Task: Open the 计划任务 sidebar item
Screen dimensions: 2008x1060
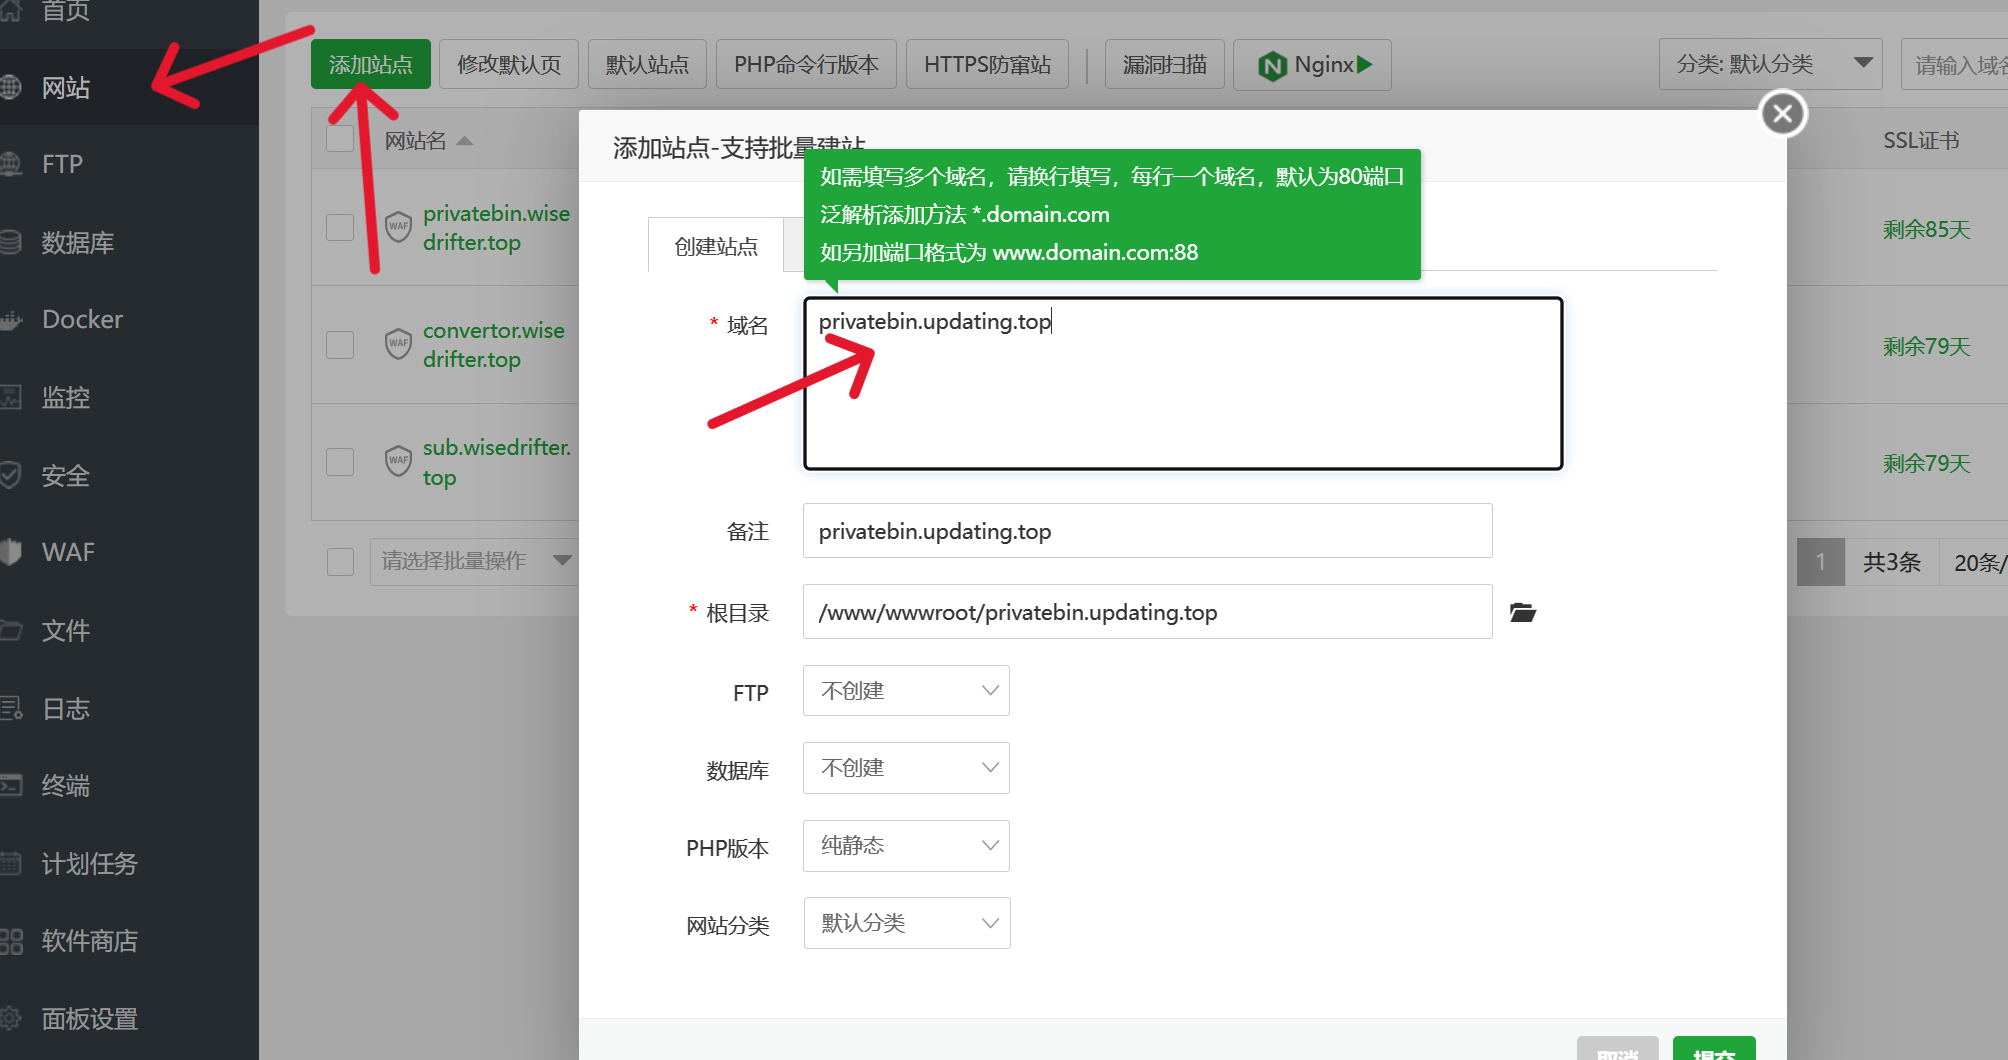Action: 89,863
